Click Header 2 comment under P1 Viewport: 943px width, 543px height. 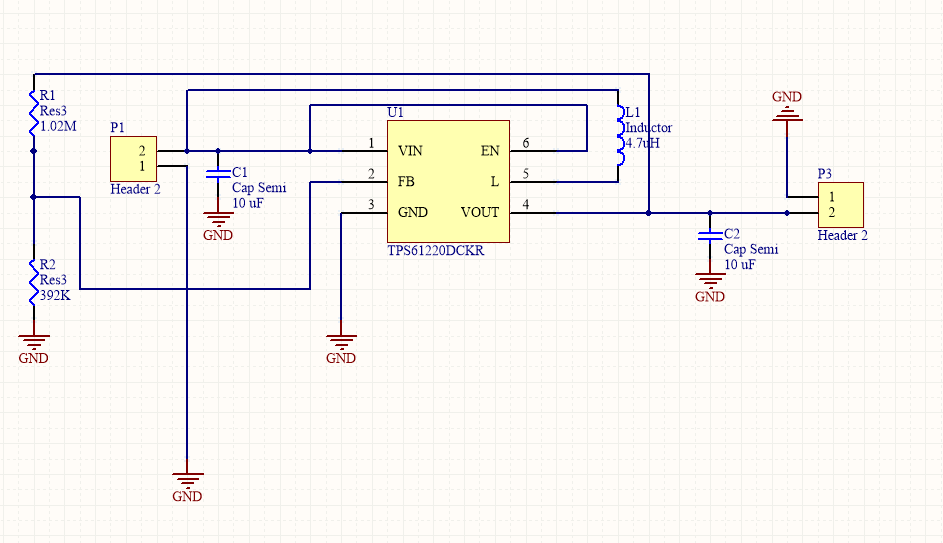tap(135, 189)
